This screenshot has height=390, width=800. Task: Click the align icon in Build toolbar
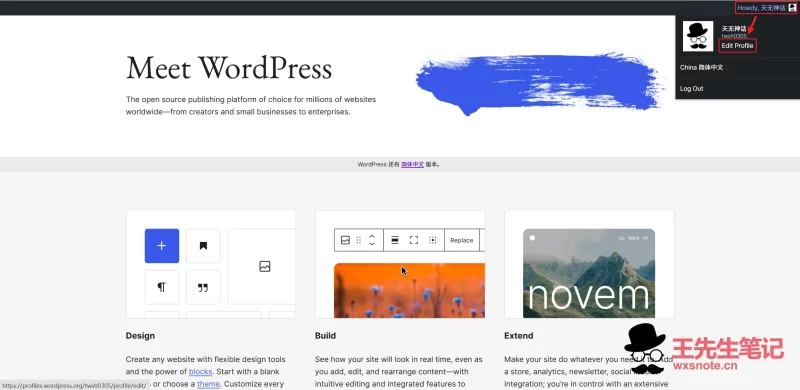395,240
